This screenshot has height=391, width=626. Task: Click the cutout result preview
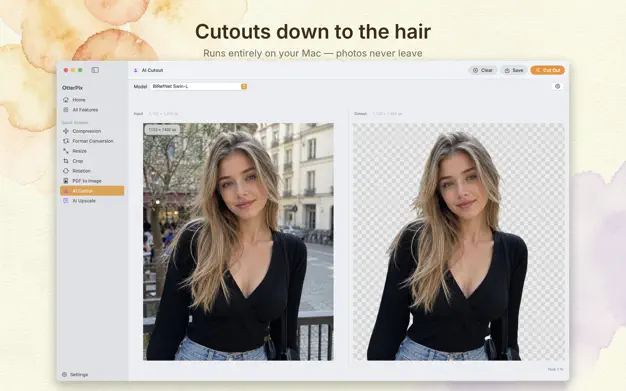tap(459, 242)
